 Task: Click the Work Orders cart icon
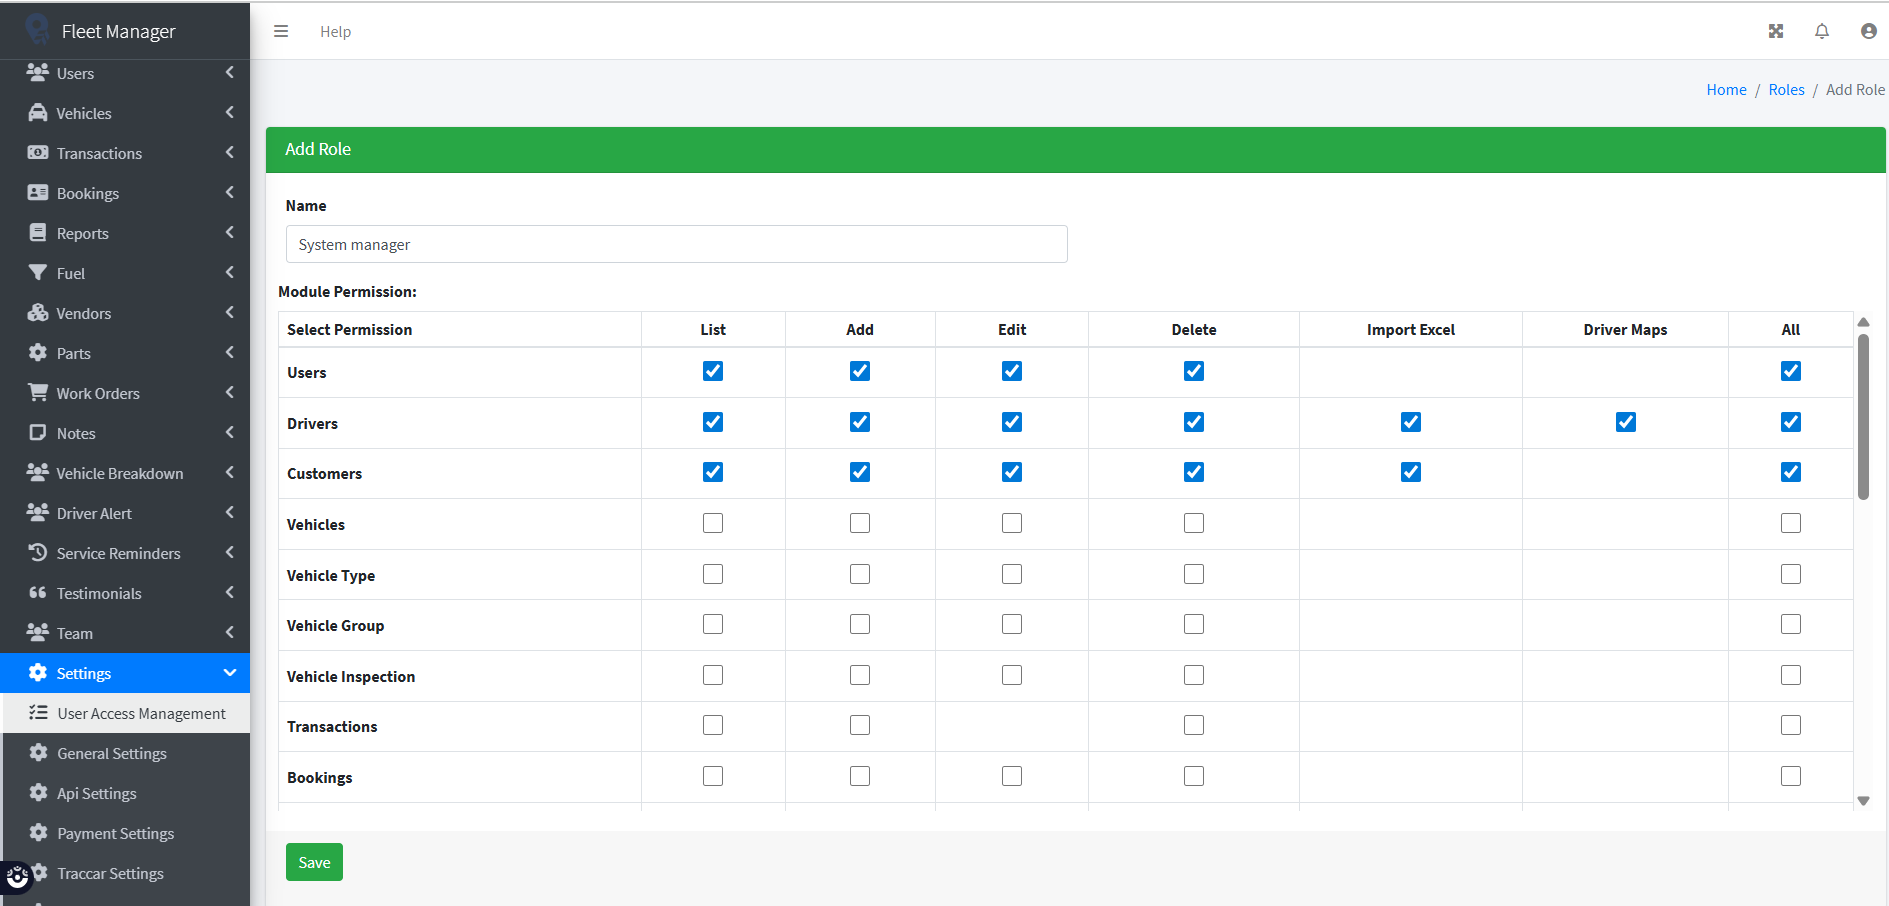[x=38, y=393]
